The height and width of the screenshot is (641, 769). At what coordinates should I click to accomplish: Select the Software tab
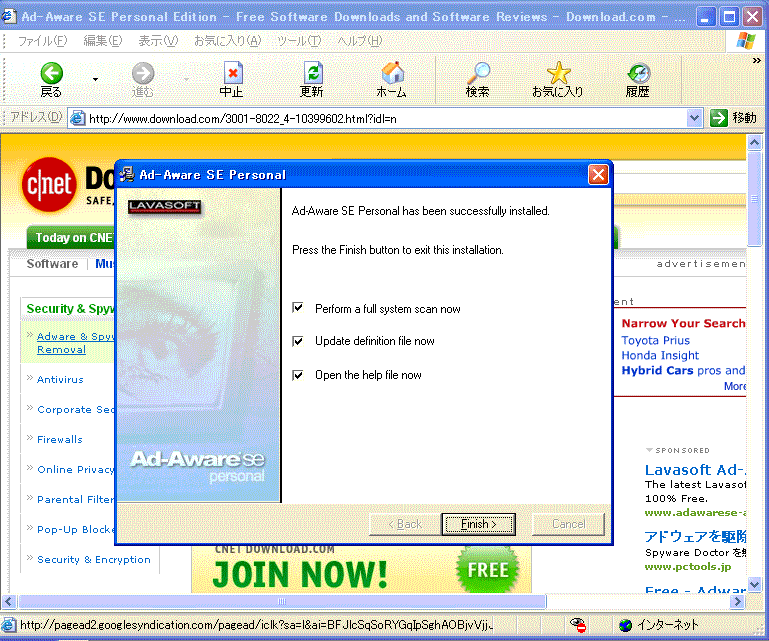(52, 264)
